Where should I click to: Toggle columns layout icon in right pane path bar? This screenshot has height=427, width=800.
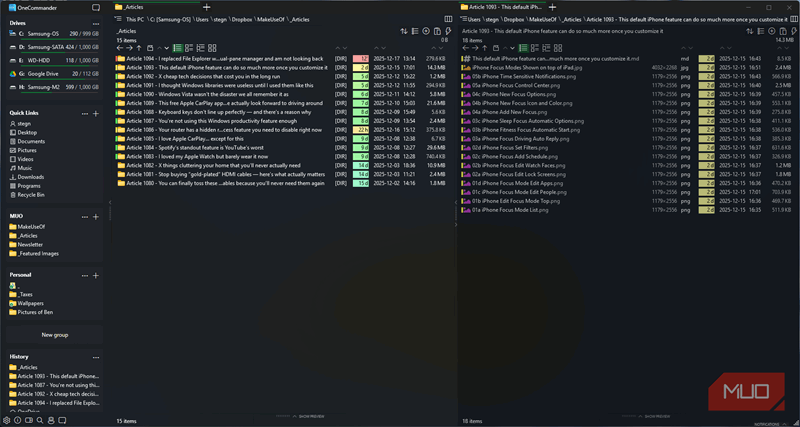pos(794,19)
